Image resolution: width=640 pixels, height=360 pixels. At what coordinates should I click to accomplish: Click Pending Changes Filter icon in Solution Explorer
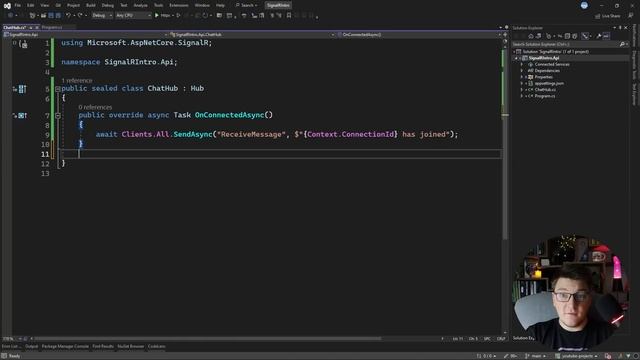[549, 36]
